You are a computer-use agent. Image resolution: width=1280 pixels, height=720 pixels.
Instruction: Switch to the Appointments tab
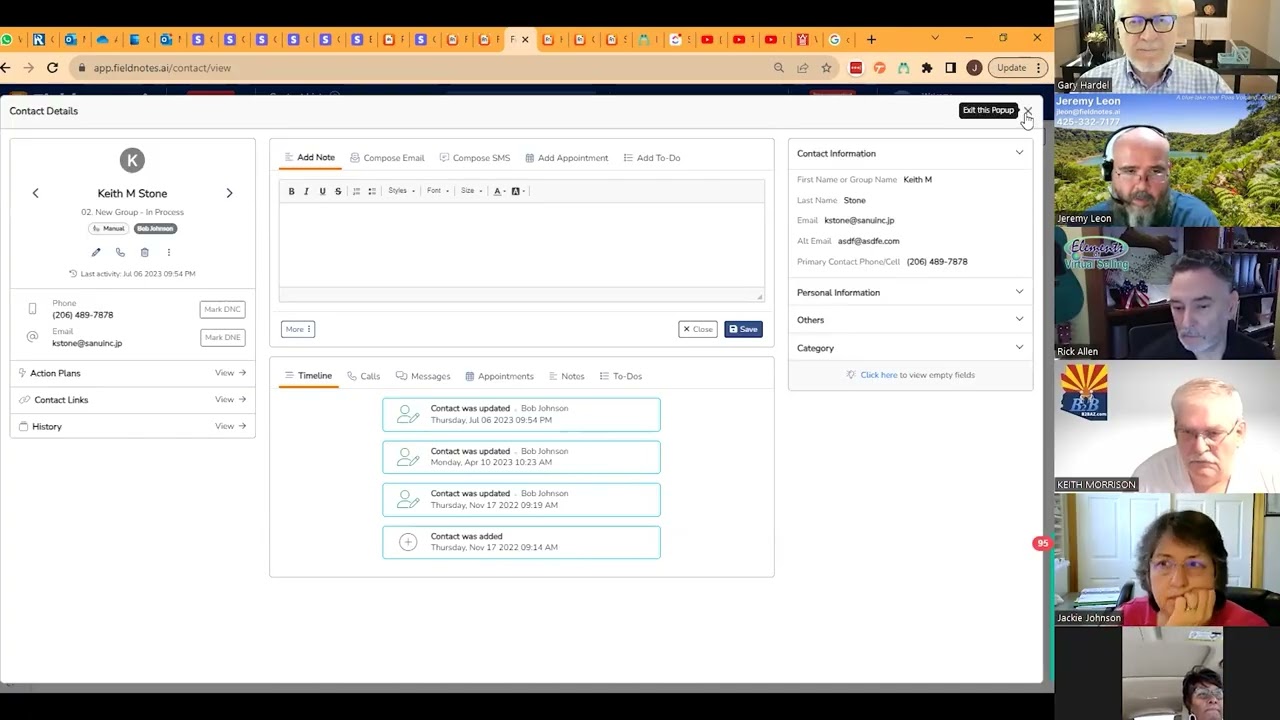(x=499, y=376)
